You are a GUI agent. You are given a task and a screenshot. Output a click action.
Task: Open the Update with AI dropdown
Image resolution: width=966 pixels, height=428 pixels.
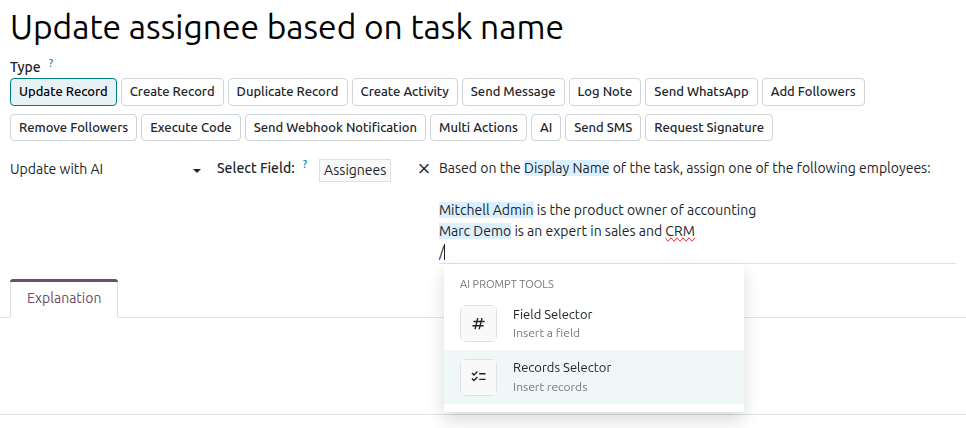click(106, 169)
